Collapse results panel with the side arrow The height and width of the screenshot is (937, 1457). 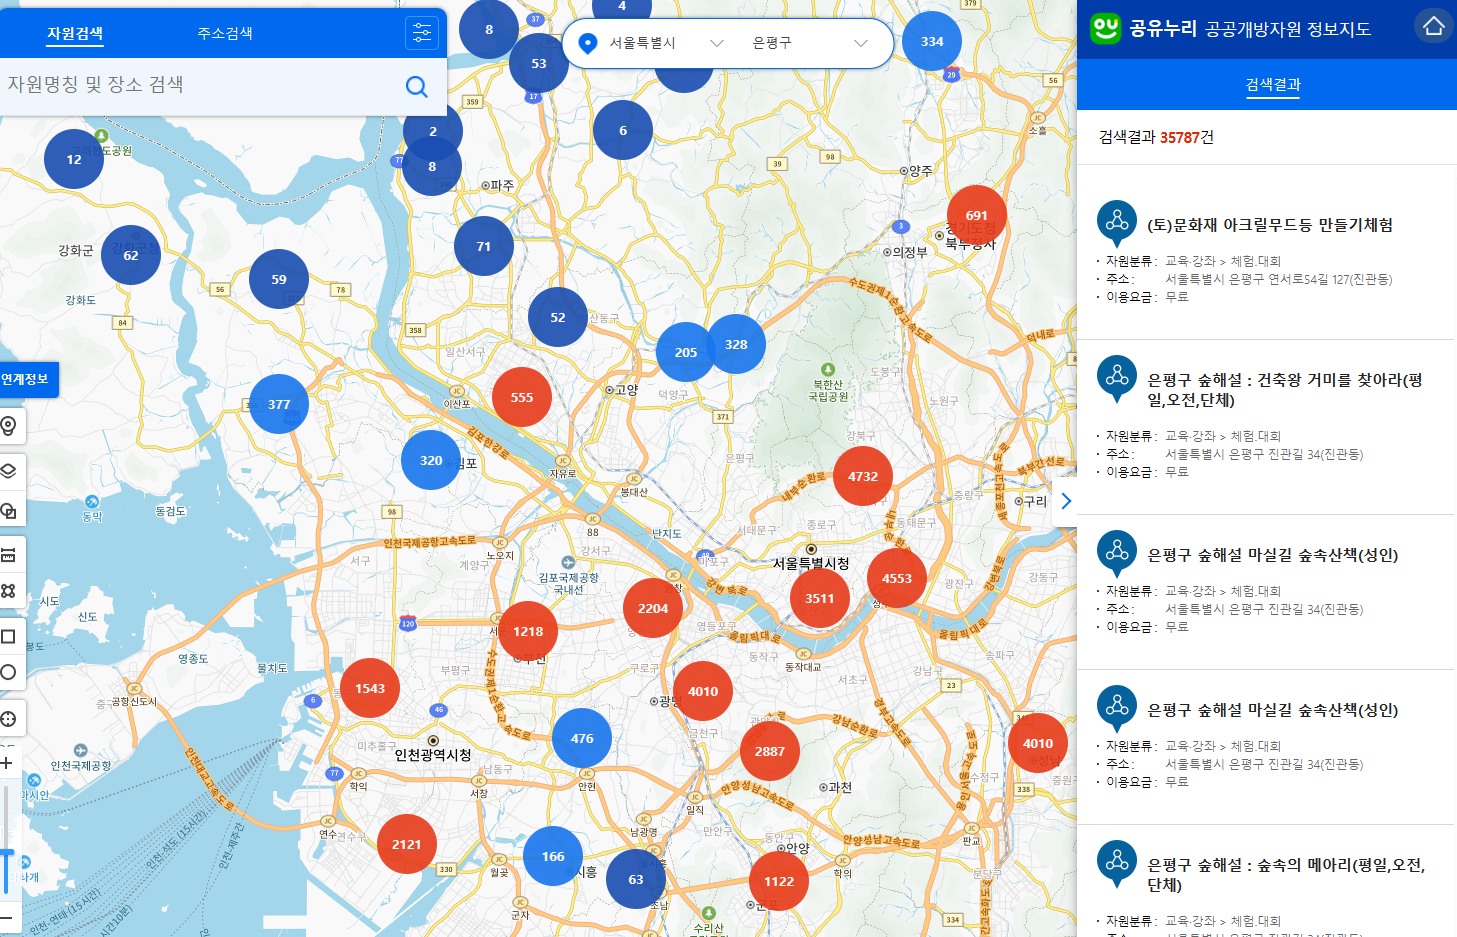[1066, 501]
